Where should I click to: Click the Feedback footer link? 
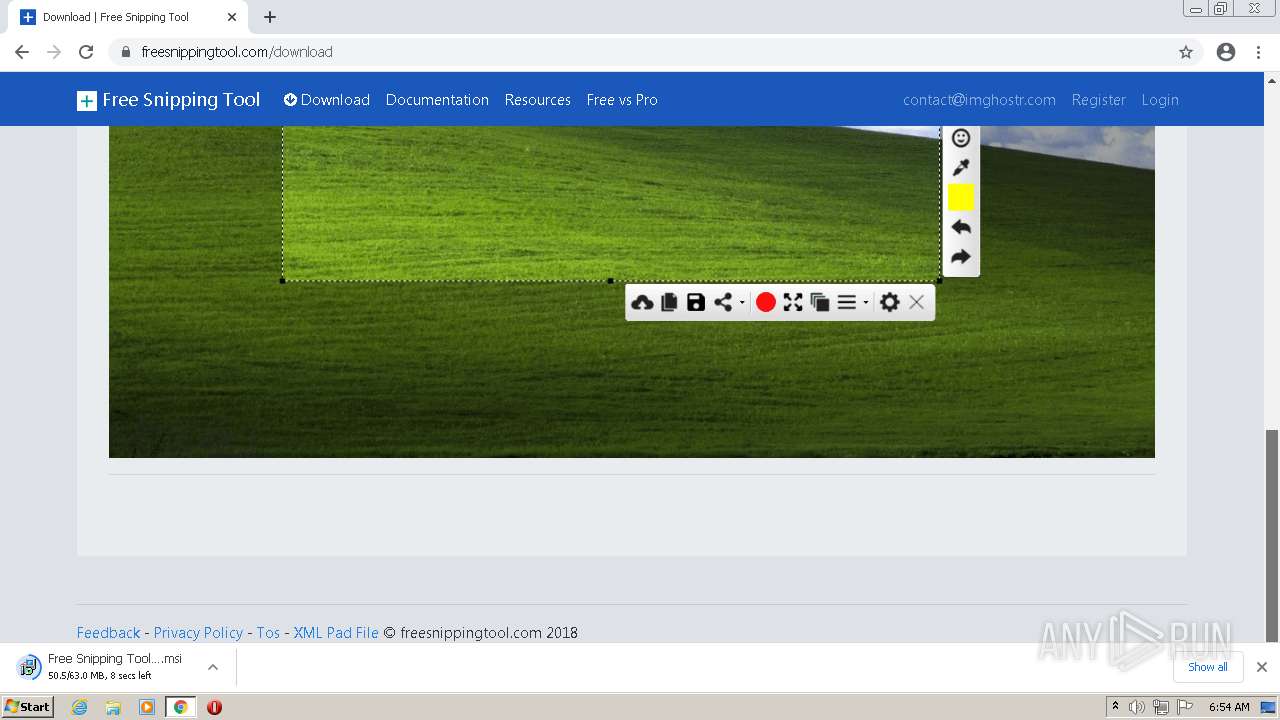[108, 632]
